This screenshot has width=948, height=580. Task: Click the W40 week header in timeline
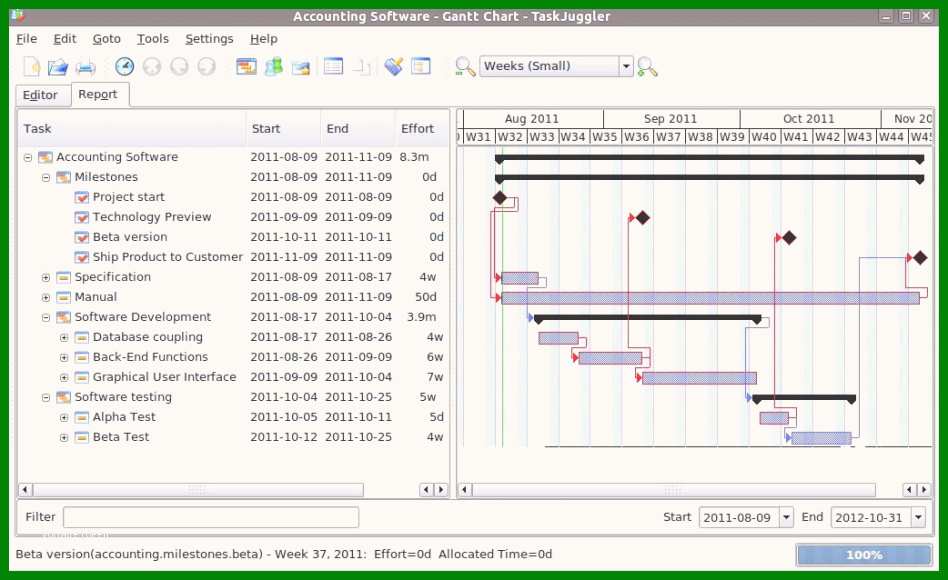tap(764, 137)
